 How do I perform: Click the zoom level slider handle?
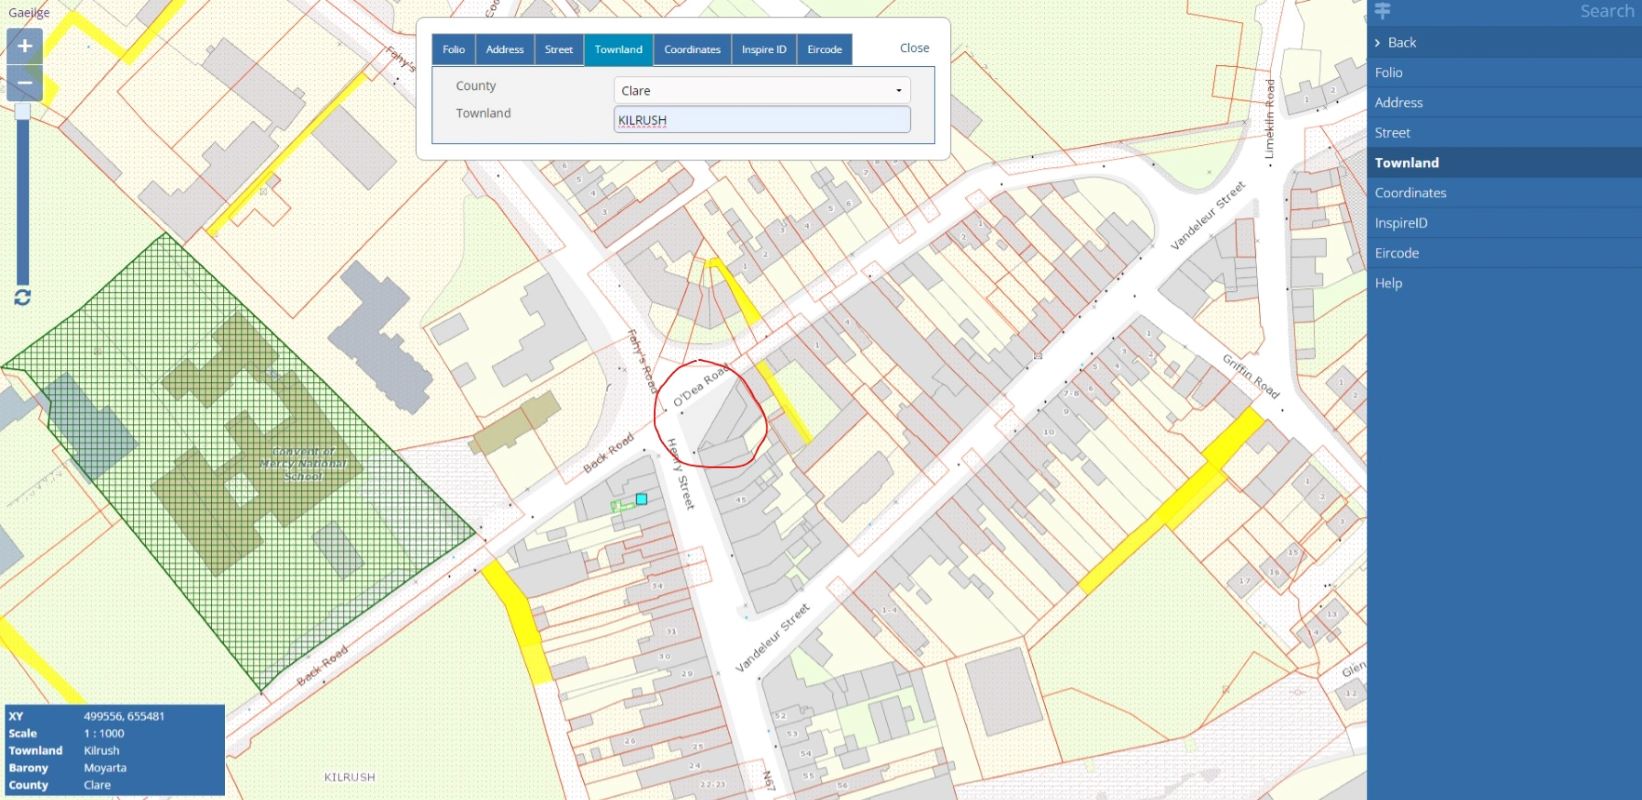(x=22, y=111)
